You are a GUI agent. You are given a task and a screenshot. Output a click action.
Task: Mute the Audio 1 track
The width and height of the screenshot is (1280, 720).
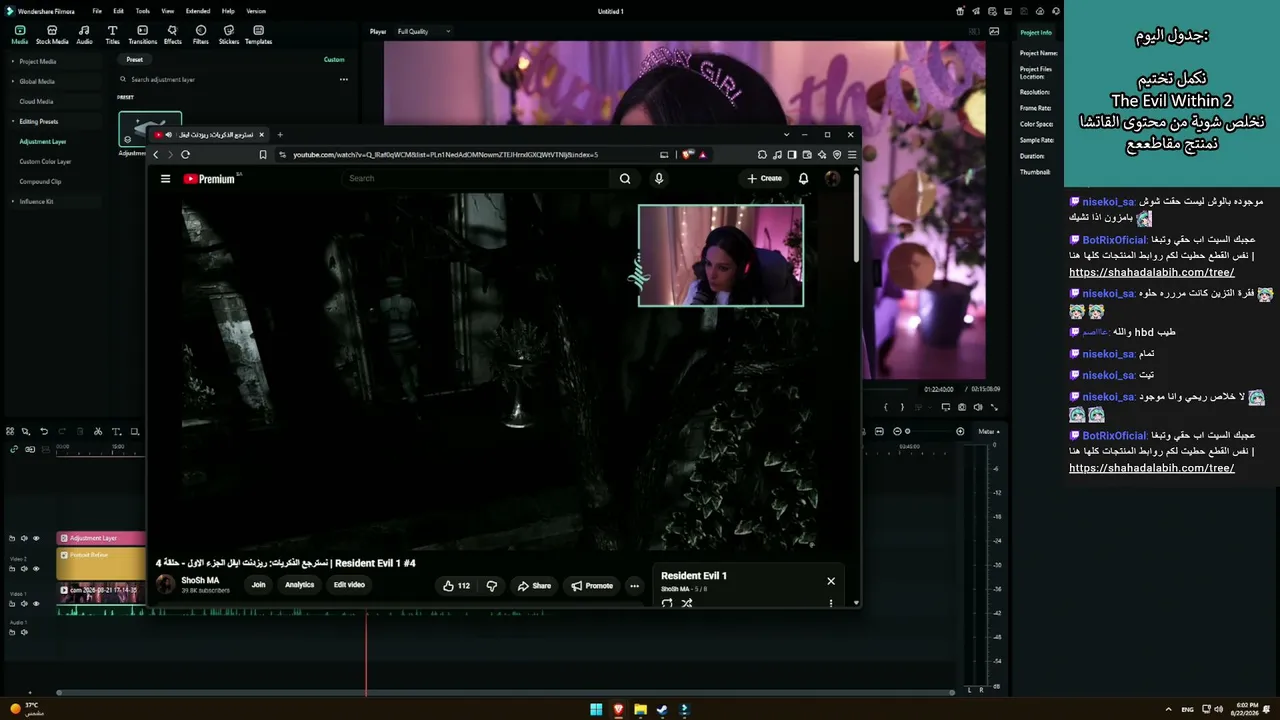pyautogui.click(x=24, y=632)
